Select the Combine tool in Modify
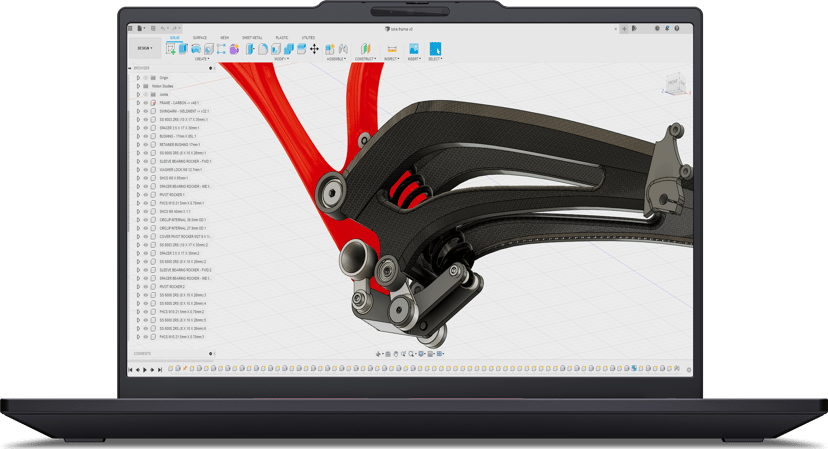828x449 pixels. coord(289,49)
